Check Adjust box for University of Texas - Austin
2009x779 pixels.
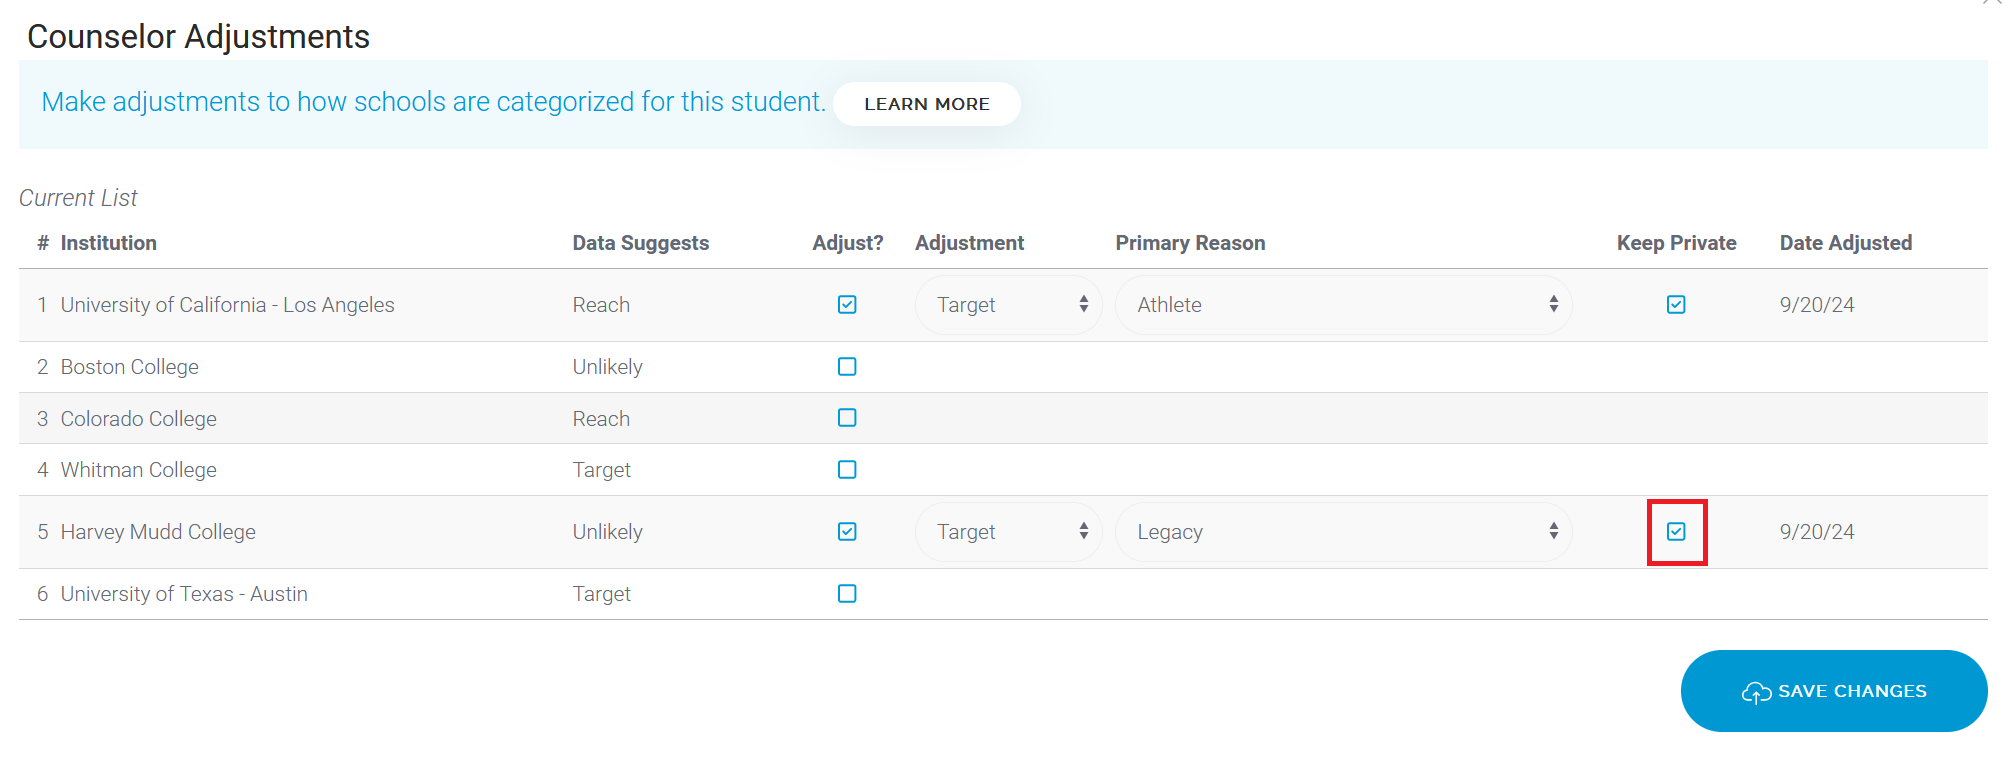point(847,594)
